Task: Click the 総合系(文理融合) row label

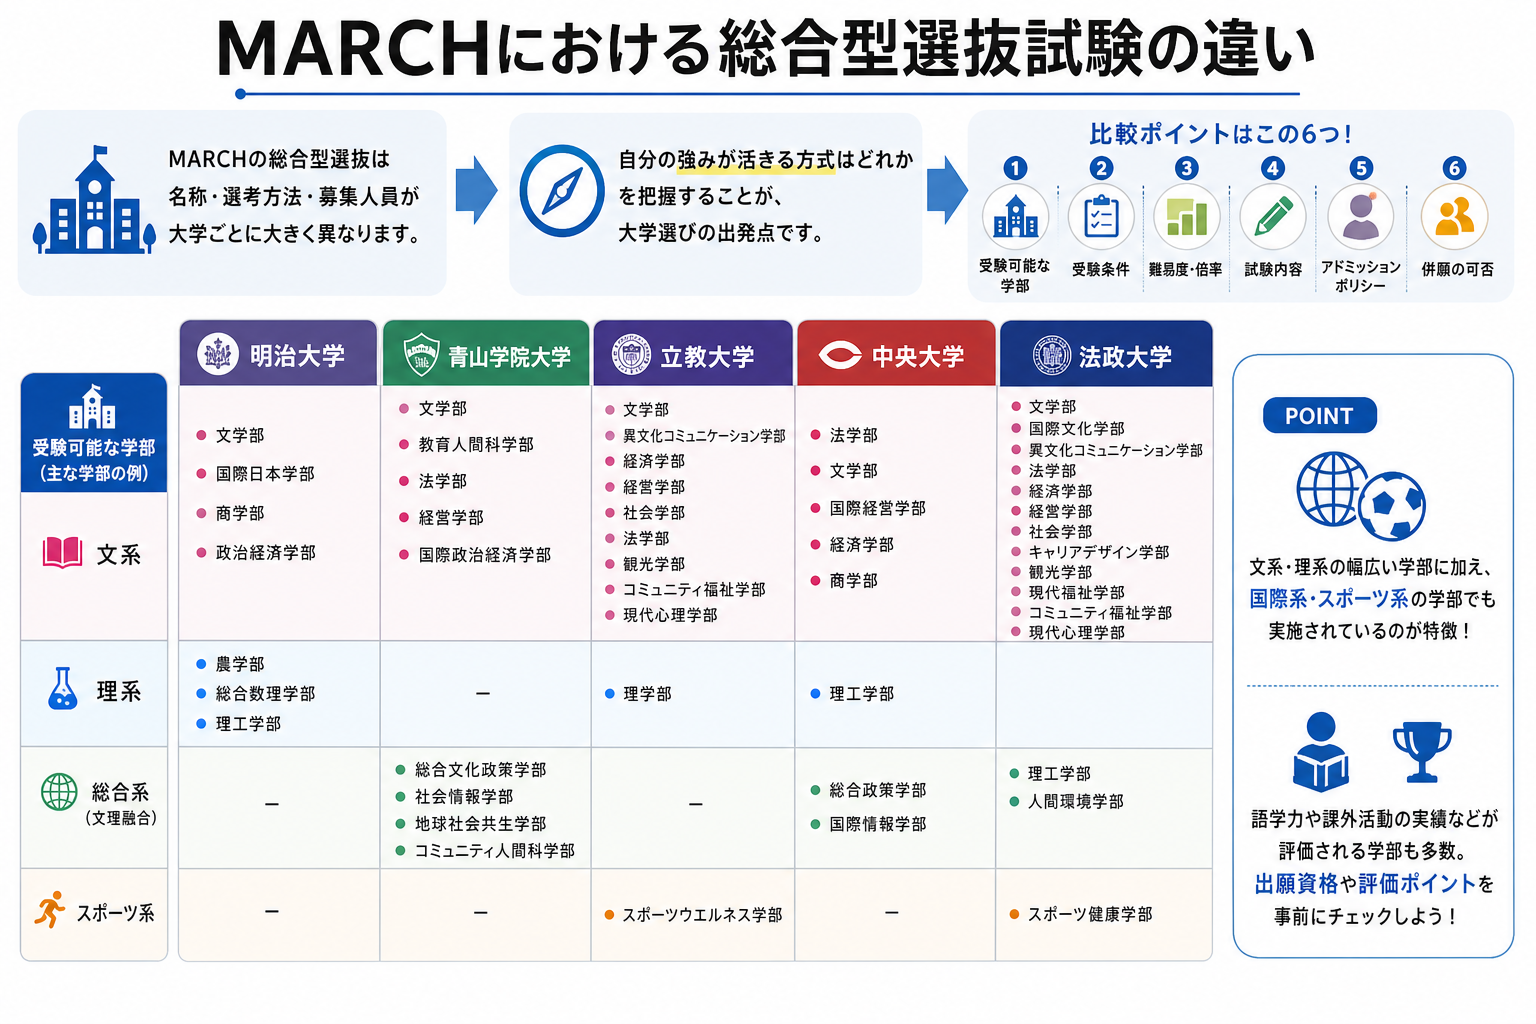Action: tap(121, 804)
